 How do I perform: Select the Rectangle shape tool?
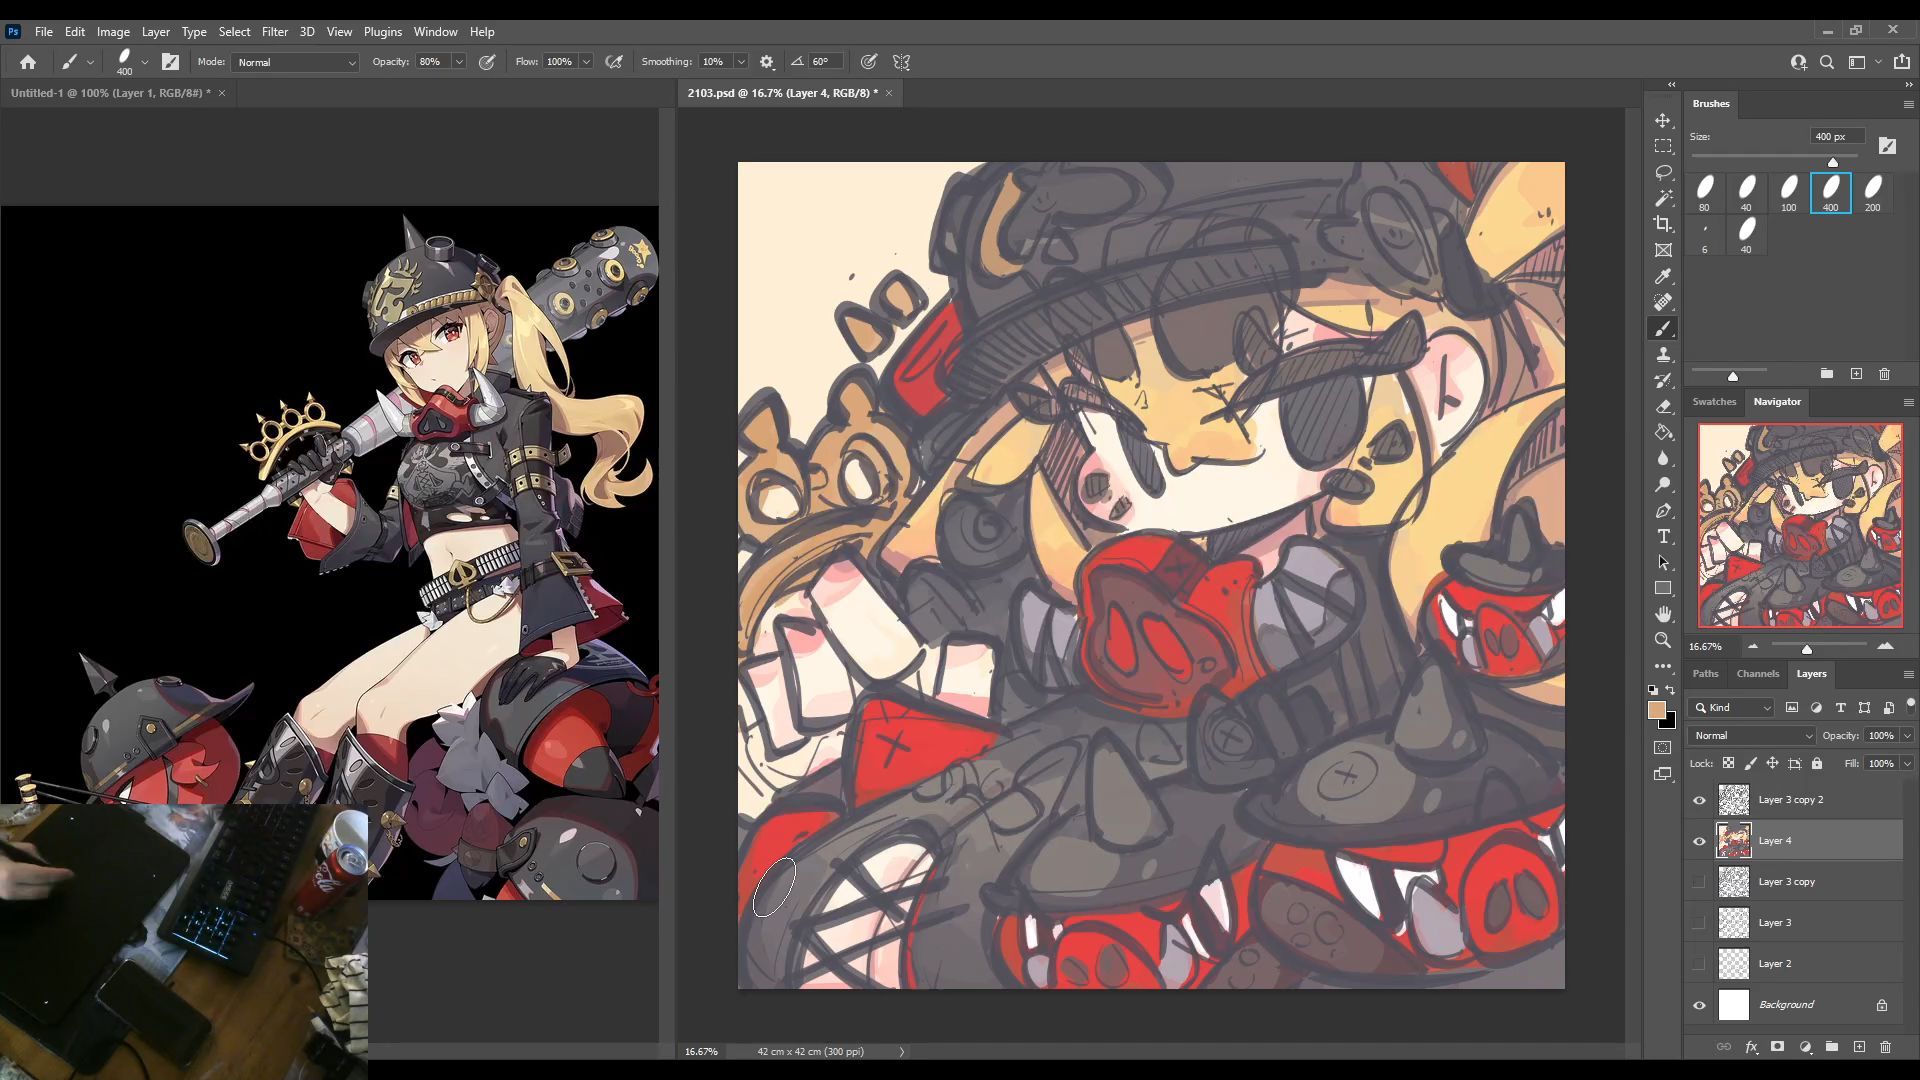click(x=1663, y=588)
